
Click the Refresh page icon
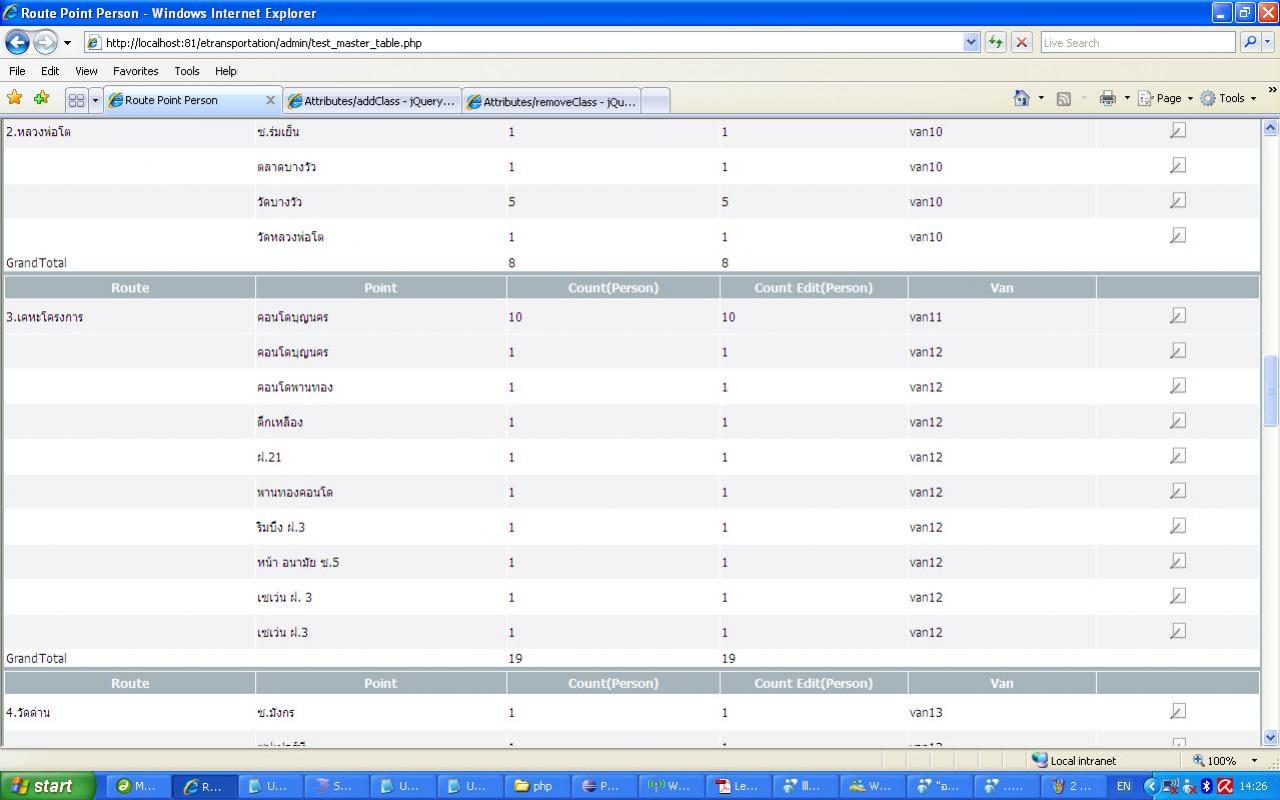995,42
